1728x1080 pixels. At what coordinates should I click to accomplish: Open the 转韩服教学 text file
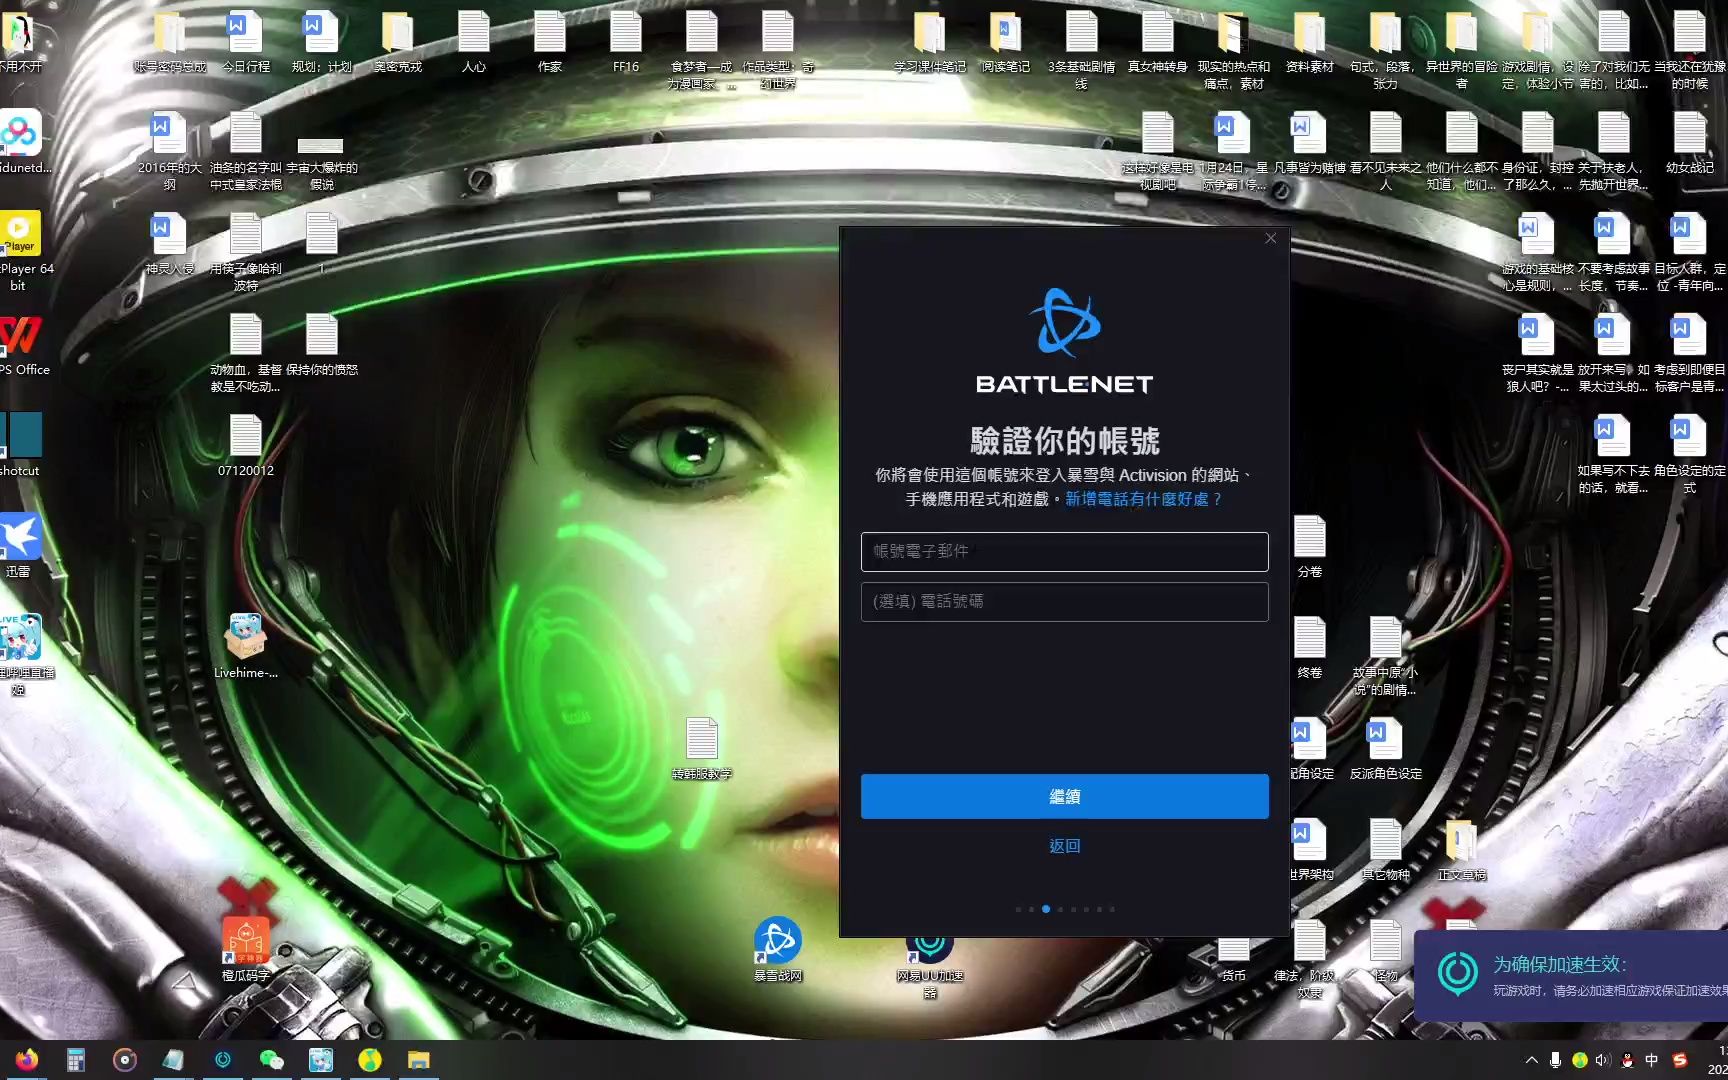click(x=702, y=748)
